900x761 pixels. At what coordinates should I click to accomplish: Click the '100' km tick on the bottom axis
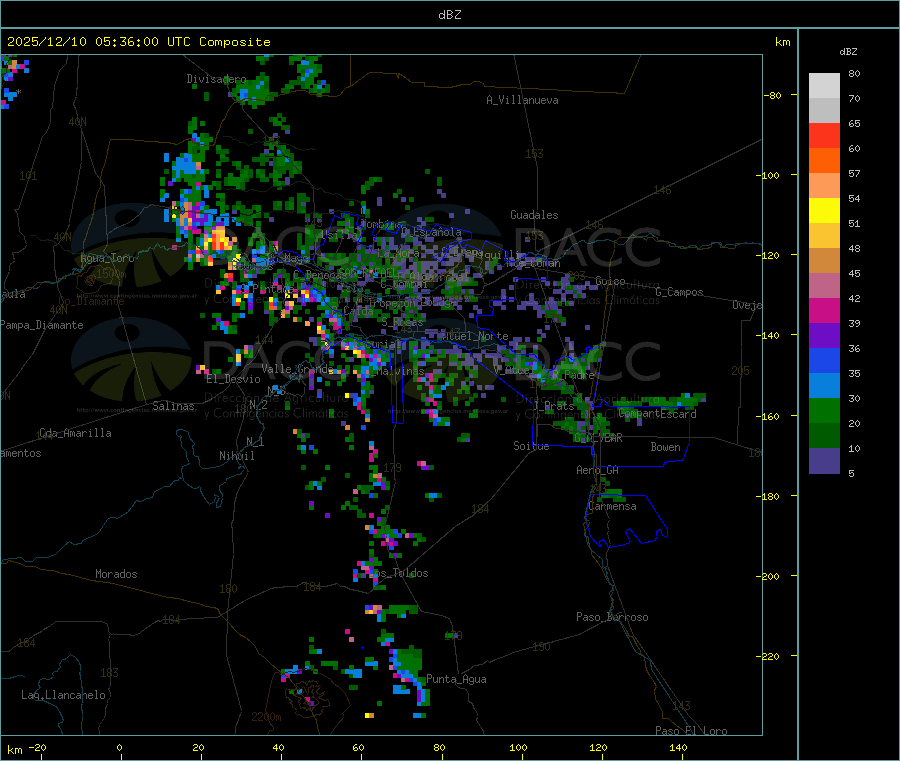pyautogui.click(x=518, y=747)
